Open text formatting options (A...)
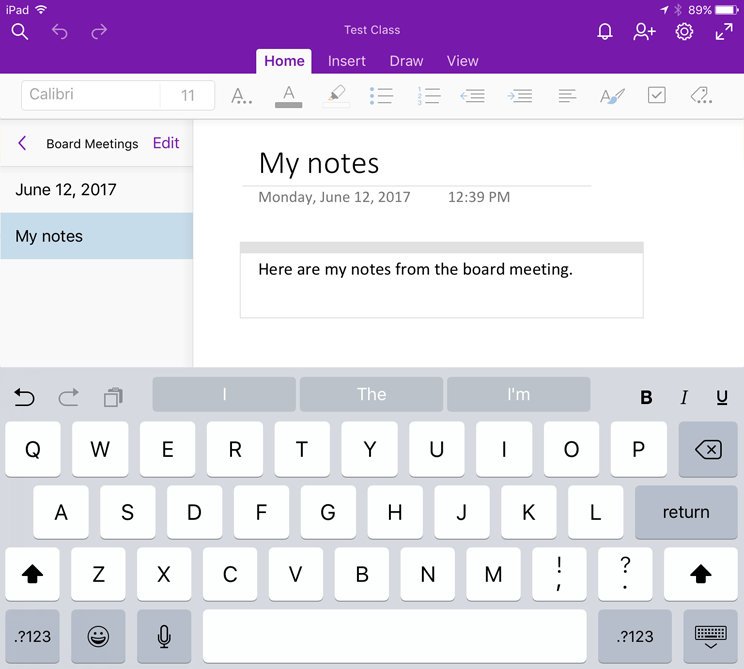Screen dimensions: 744x669 pos(242,95)
